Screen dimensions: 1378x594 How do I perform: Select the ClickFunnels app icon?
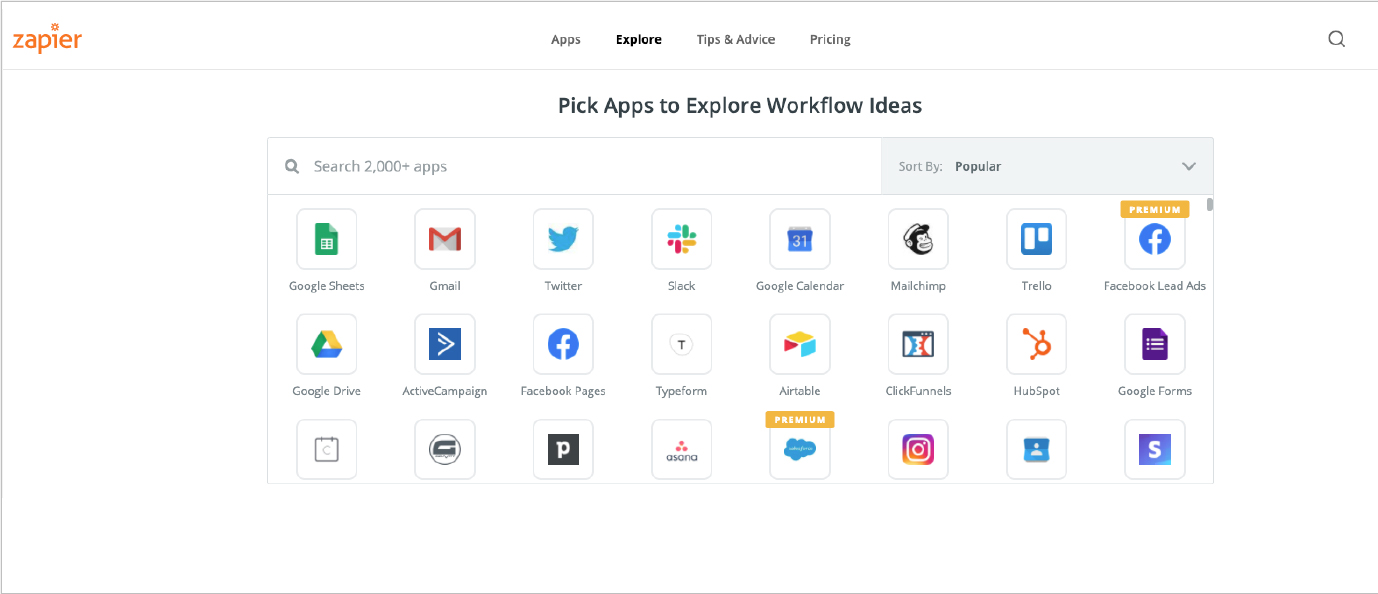pos(918,344)
